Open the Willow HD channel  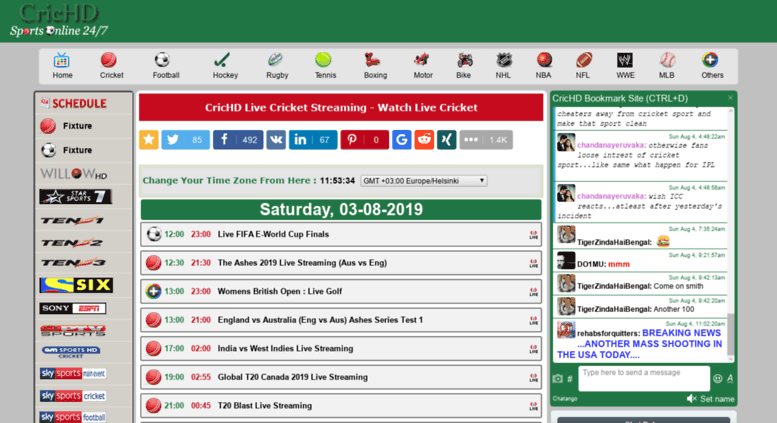74,174
